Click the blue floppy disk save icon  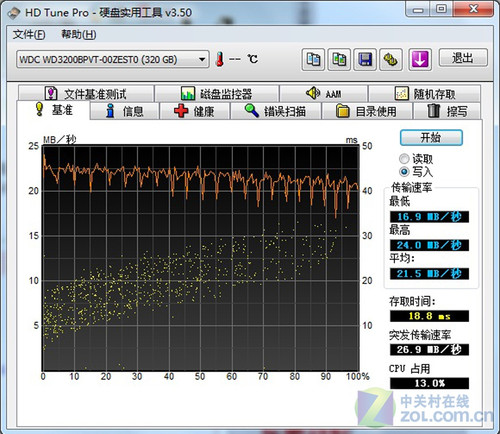click(x=365, y=60)
